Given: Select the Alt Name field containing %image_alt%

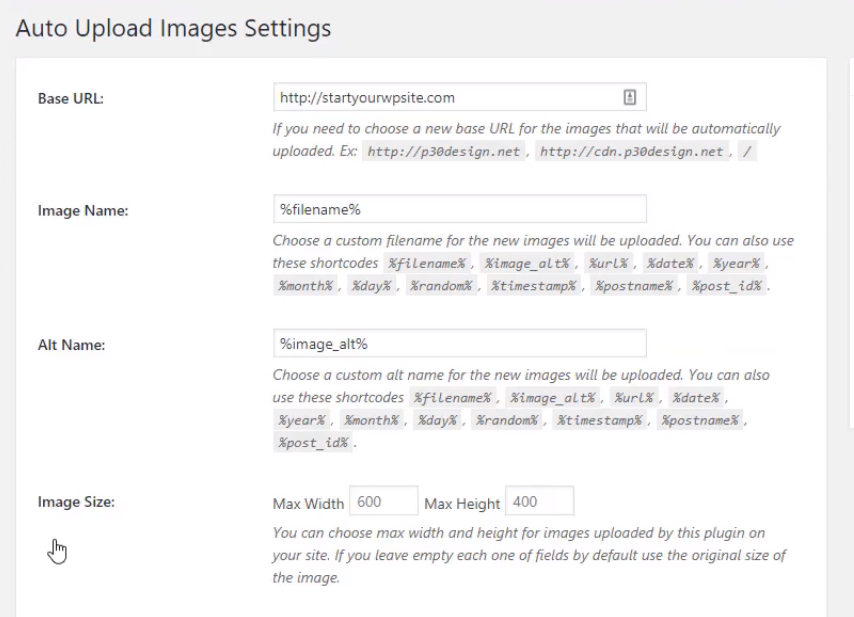Looking at the screenshot, I should [x=460, y=344].
